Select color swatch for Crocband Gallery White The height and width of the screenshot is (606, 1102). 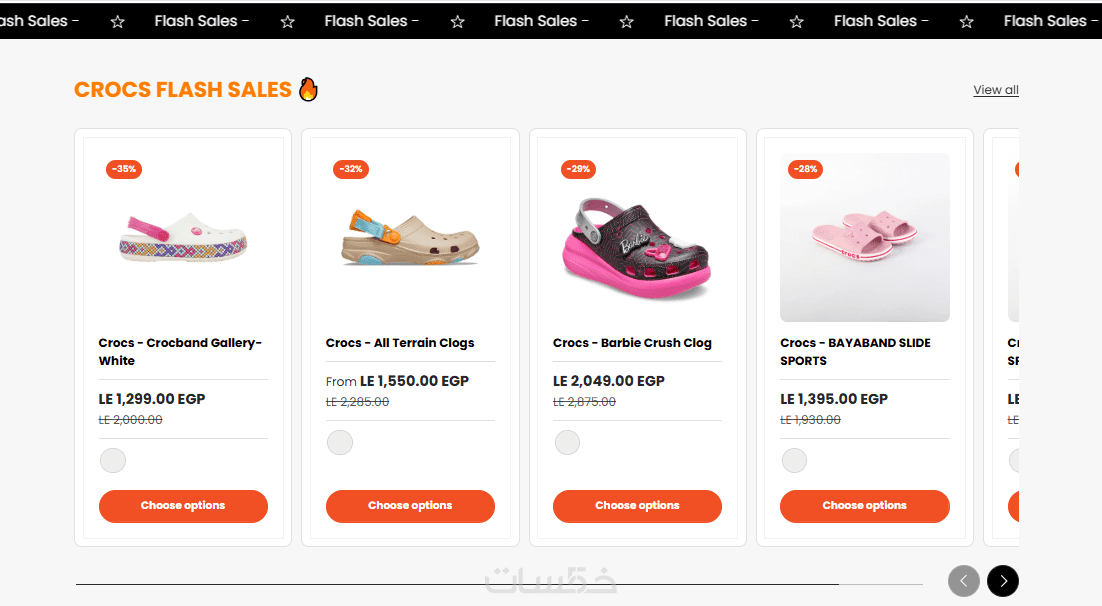point(113,460)
